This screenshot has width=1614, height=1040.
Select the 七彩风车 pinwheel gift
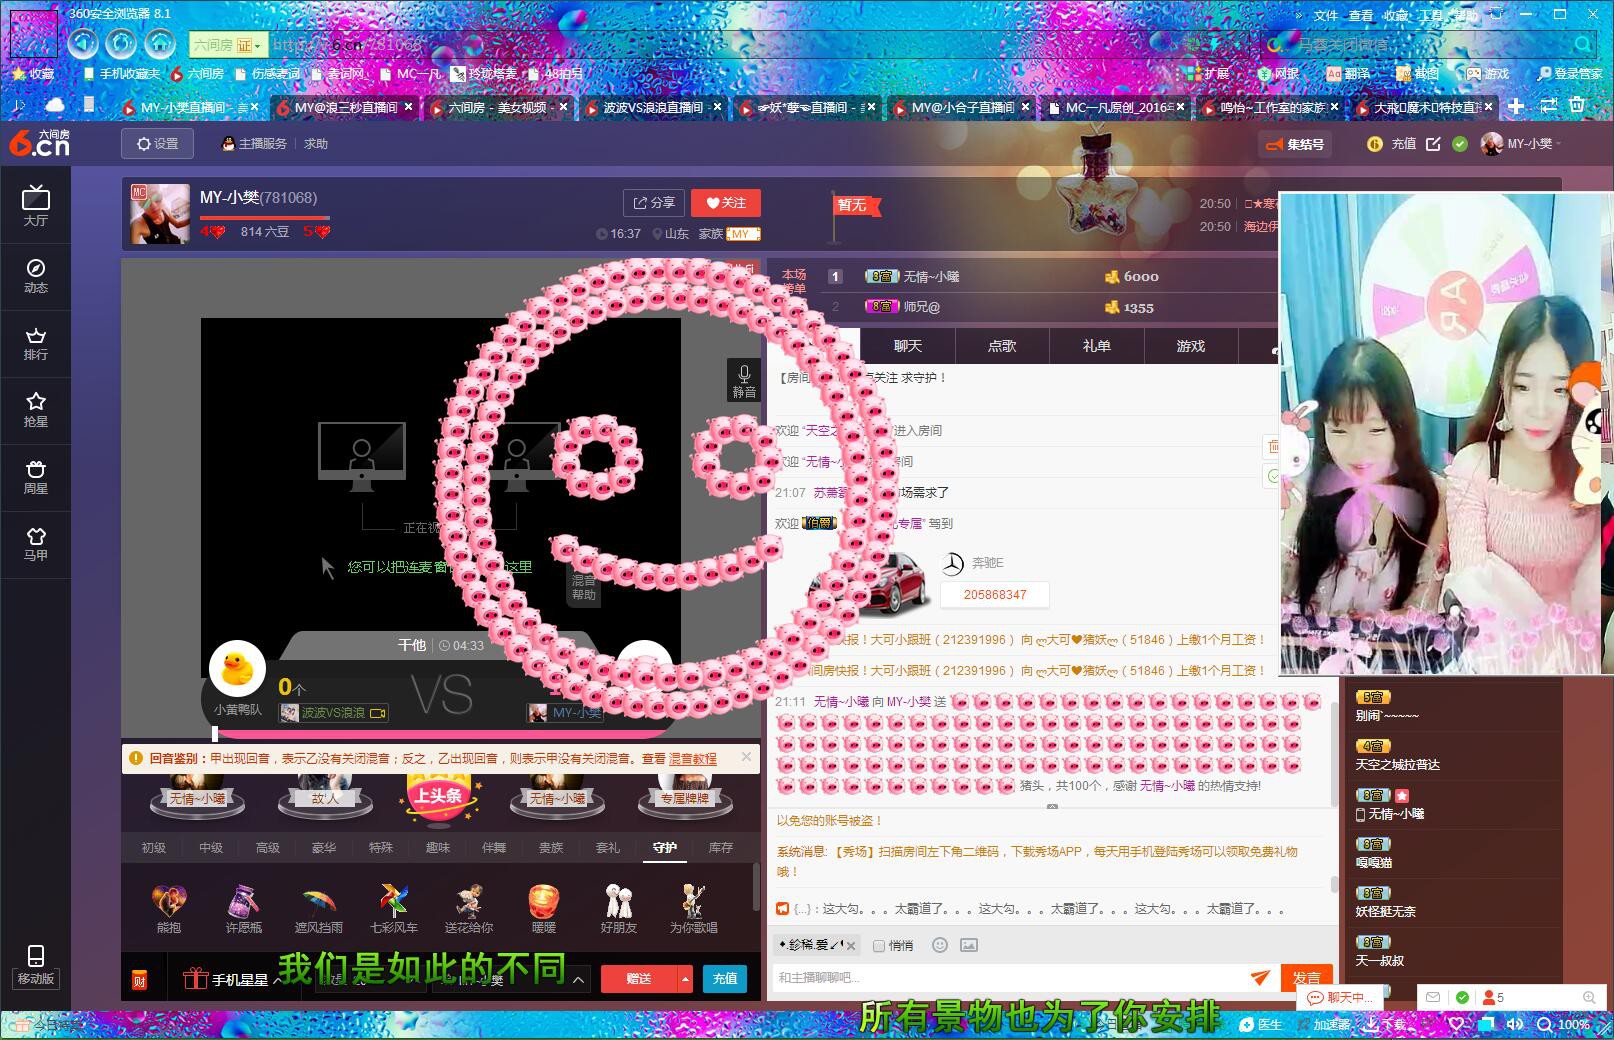tap(393, 908)
